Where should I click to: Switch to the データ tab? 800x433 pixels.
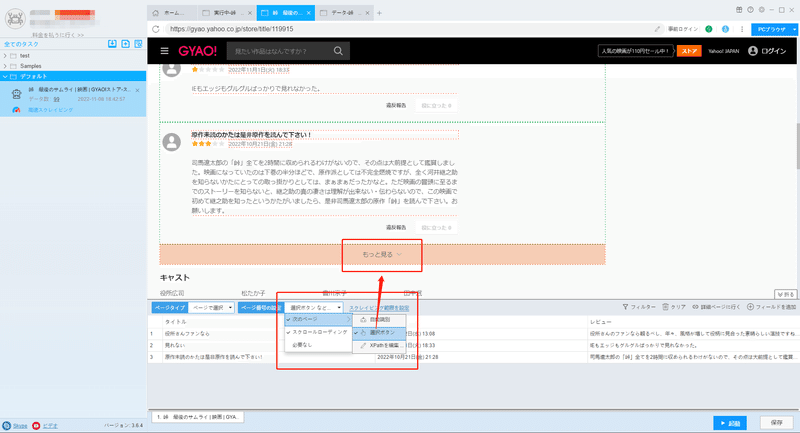coord(343,13)
